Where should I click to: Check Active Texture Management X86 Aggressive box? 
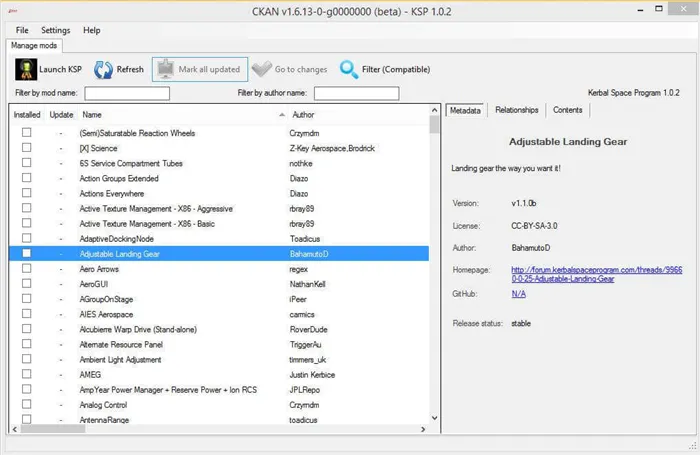[27, 209]
